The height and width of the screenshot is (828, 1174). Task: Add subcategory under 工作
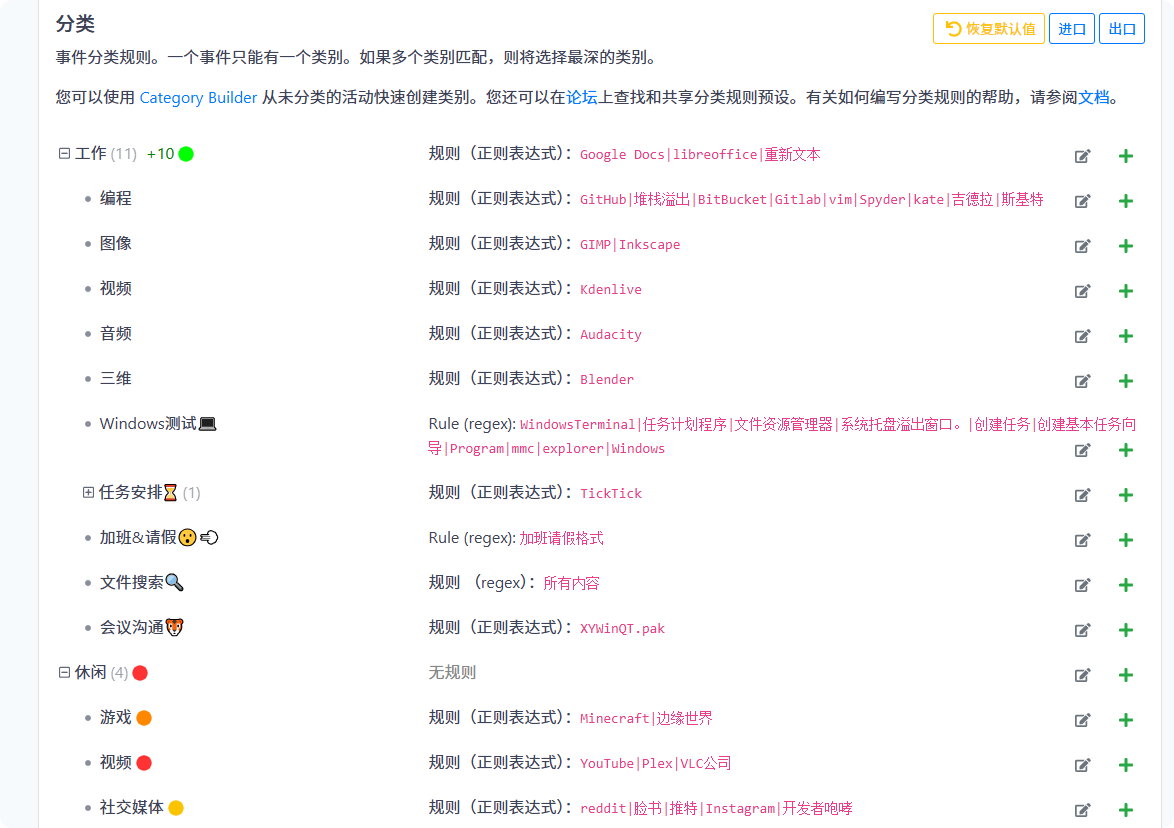[x=1125, y=156]
